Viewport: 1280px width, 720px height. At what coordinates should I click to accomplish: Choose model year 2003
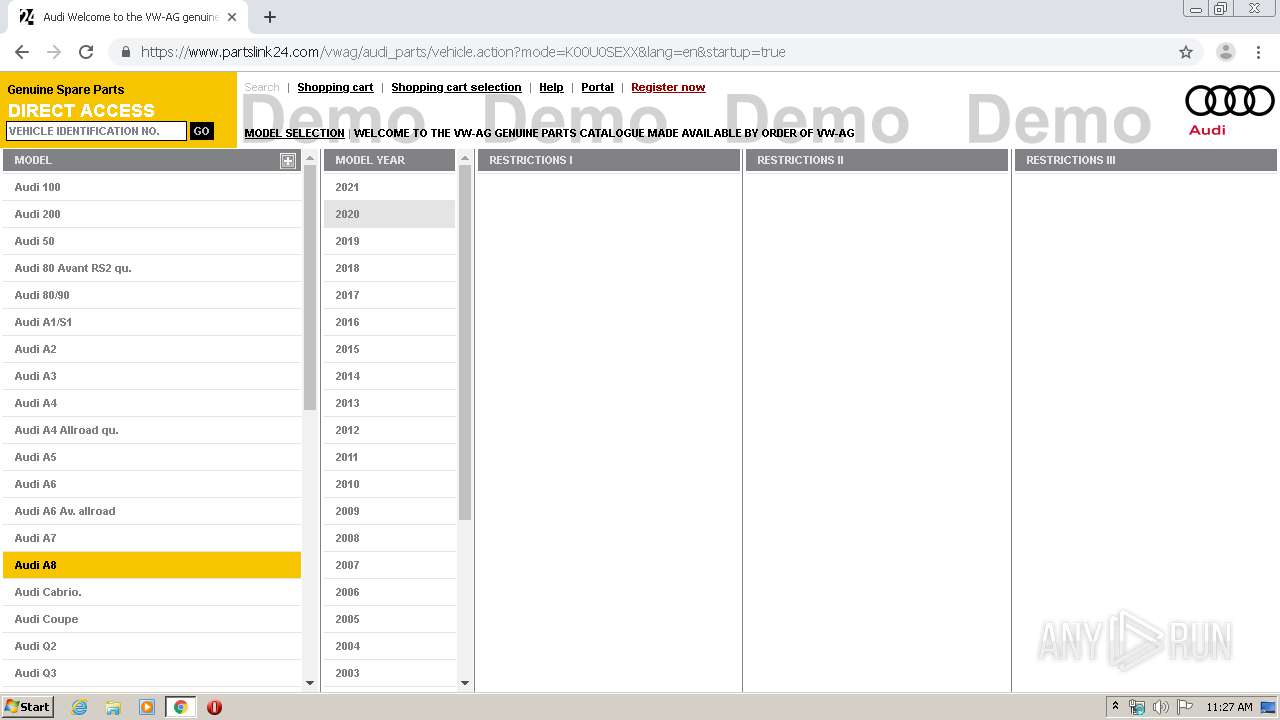pyautogui.click(x=389, y=673)
